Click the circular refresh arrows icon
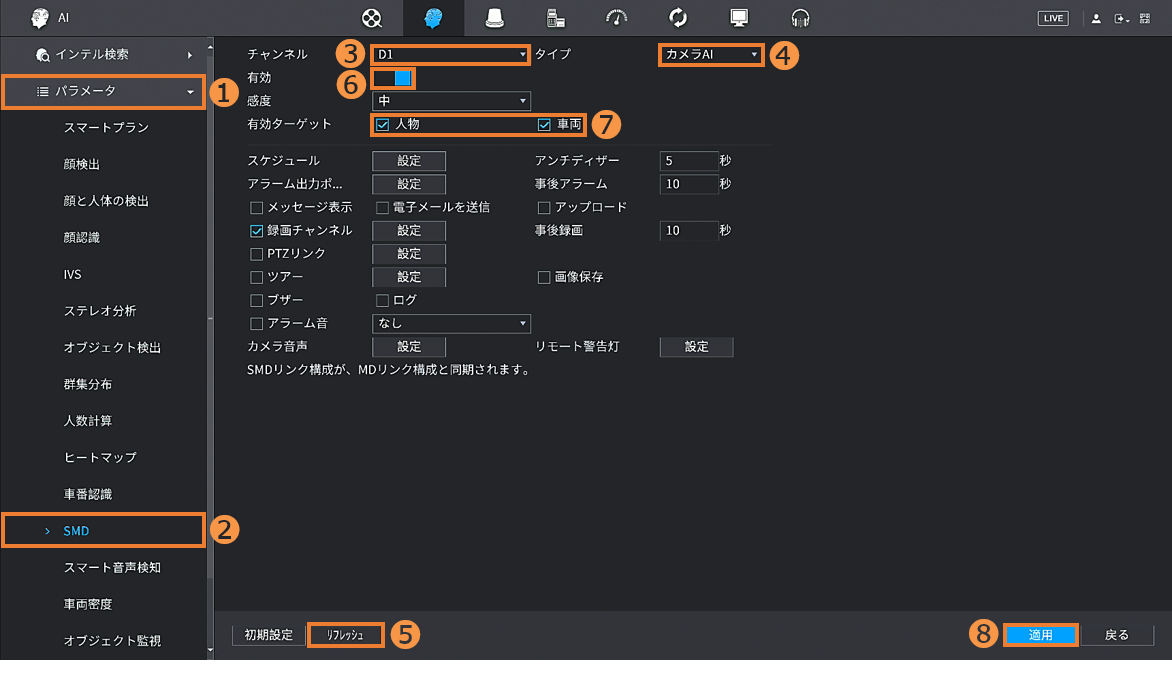Image resolution: width=1172 pixels, height=679 pixels. pyautogui.click(x=678, y=18)
